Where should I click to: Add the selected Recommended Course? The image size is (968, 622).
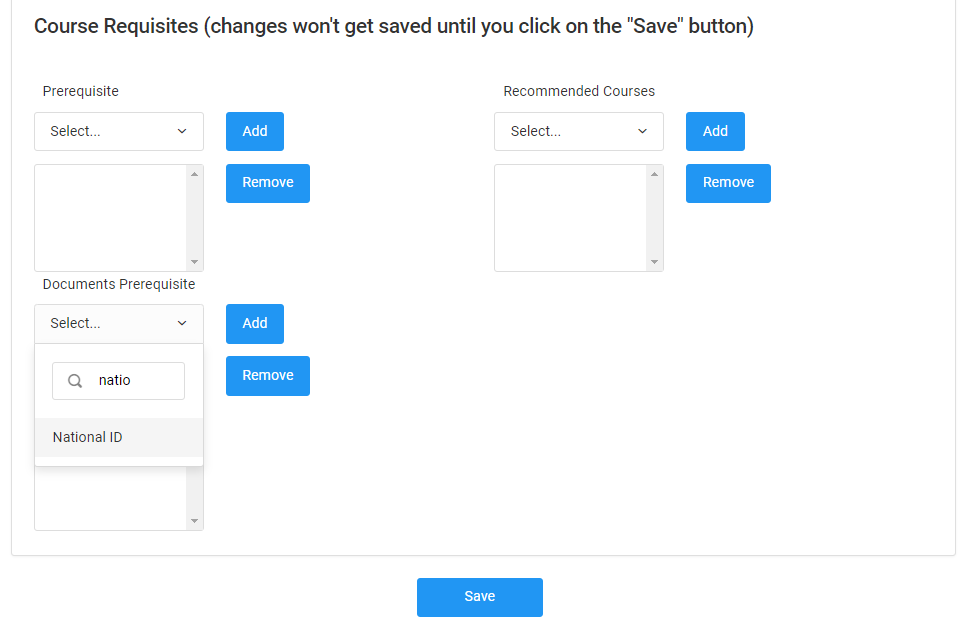(715, 132)
